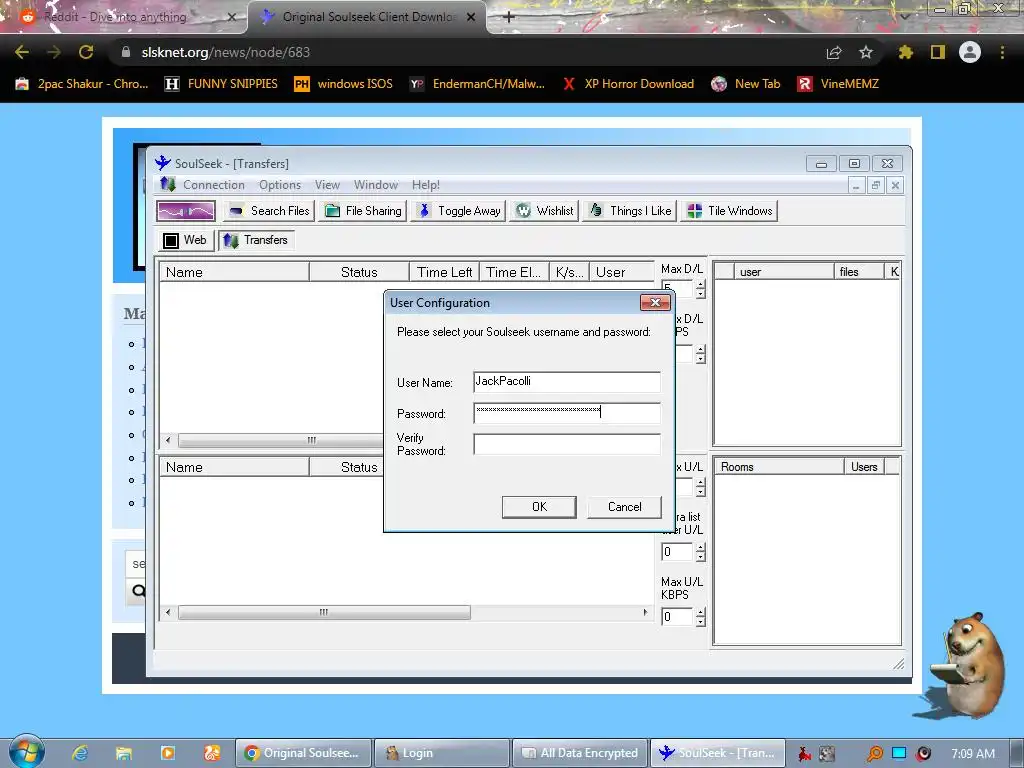Open the Extensions puzzle icon

point(905,52)
